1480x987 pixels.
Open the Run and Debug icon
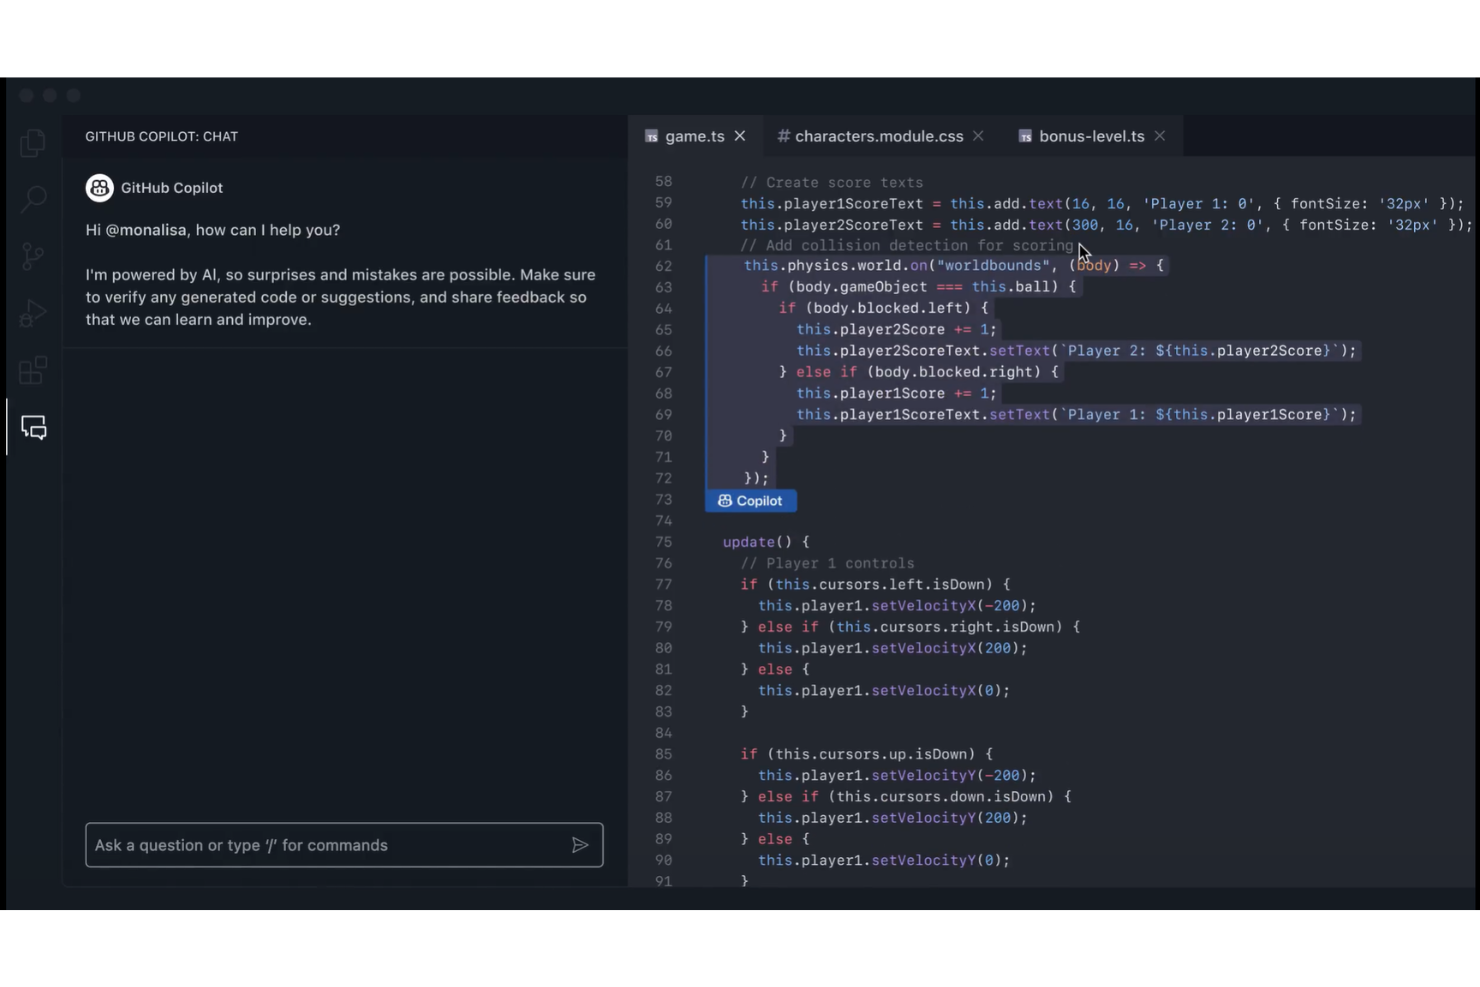click(32, 313)
